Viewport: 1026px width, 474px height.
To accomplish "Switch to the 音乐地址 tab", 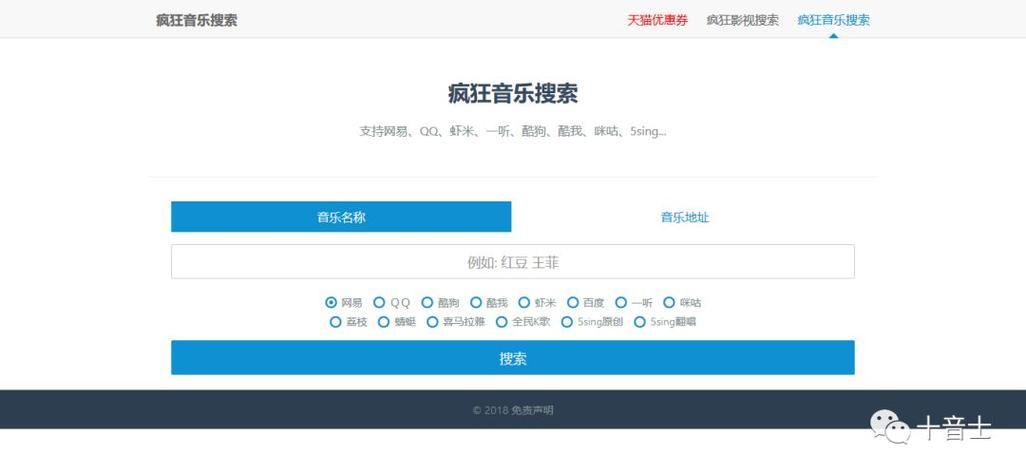I will tap(684, 217).
